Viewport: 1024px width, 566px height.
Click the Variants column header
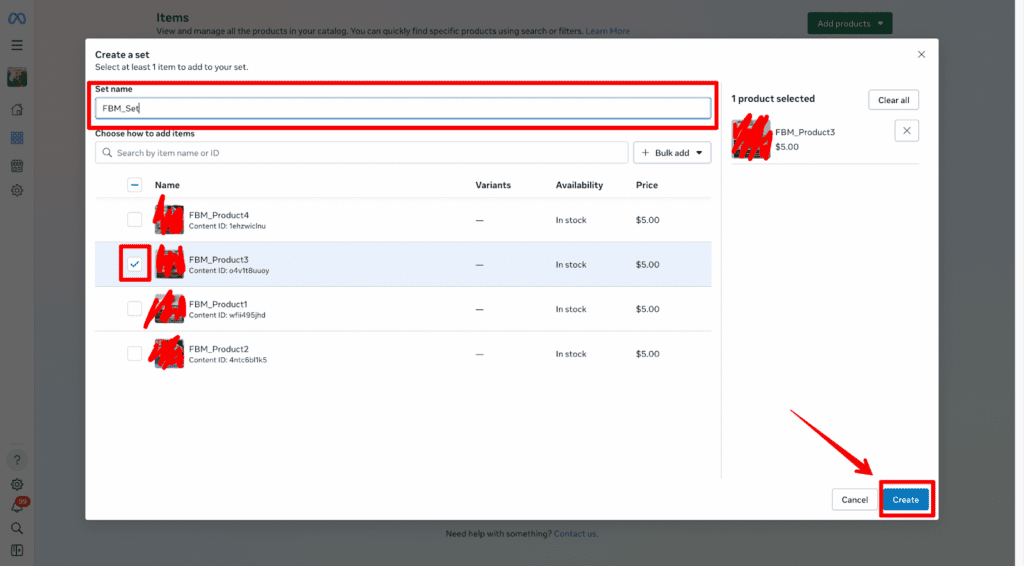[493, 185]
